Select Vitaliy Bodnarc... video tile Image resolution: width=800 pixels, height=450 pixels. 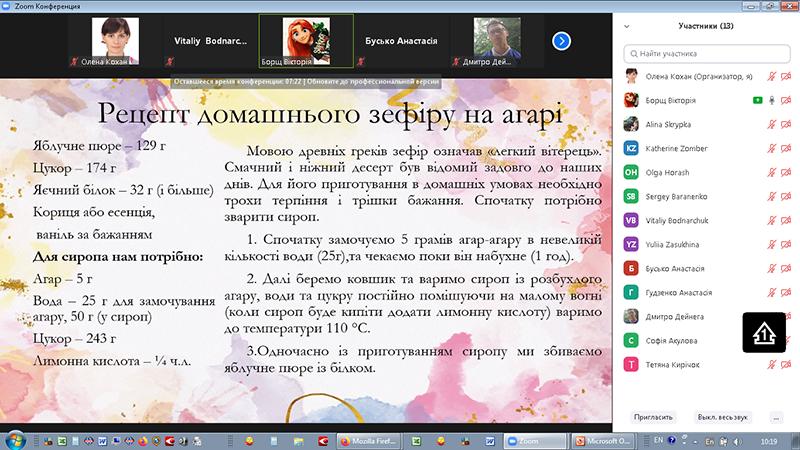pos(210,41)
